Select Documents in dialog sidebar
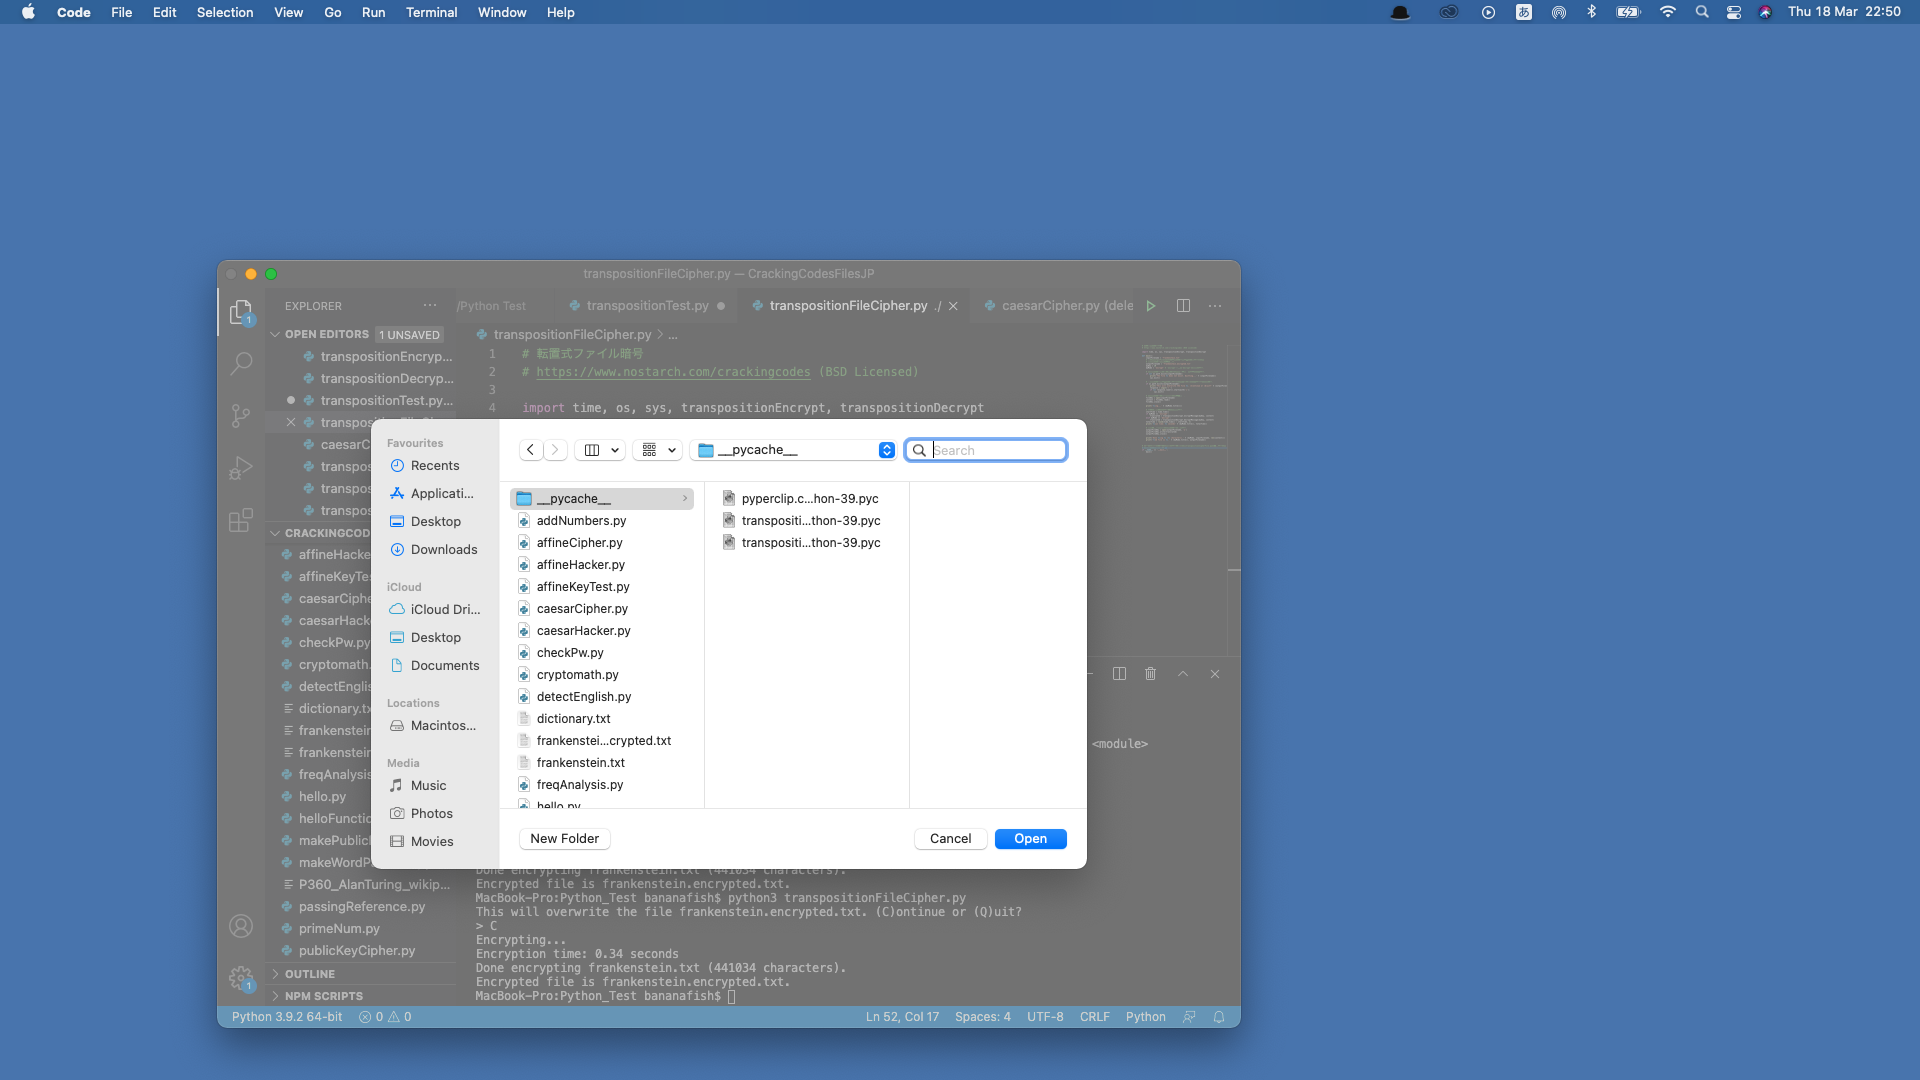The image size is (1920, 1080). (435, 666)
